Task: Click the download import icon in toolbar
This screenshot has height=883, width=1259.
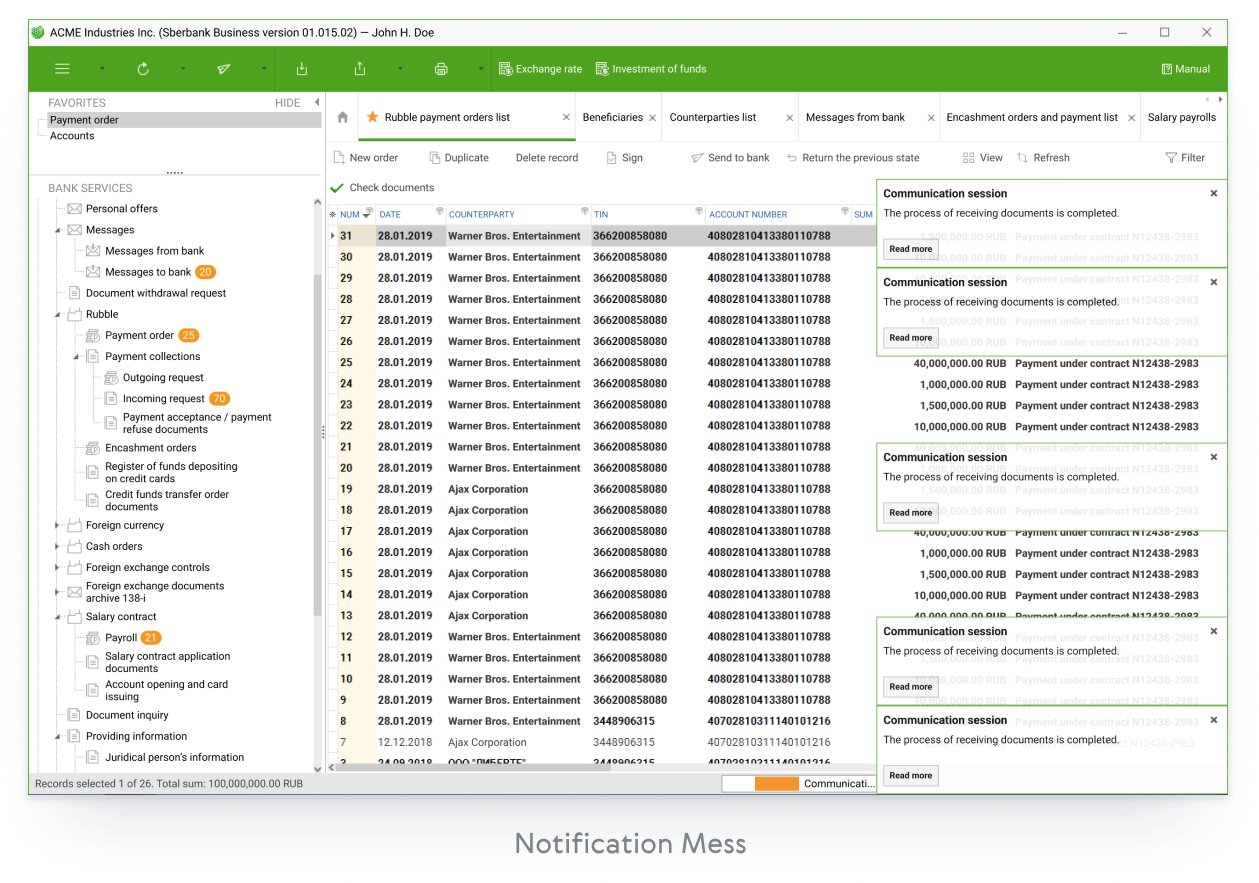Action: (x=302, y=69)
